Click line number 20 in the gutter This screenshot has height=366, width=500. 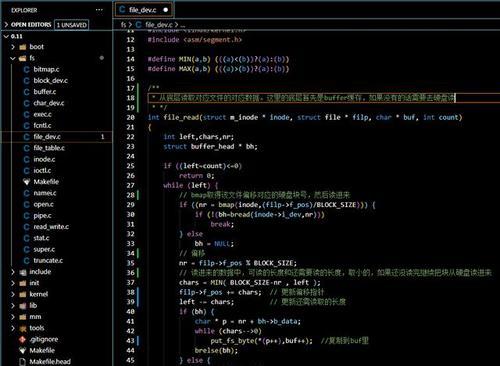pos(130,117)
